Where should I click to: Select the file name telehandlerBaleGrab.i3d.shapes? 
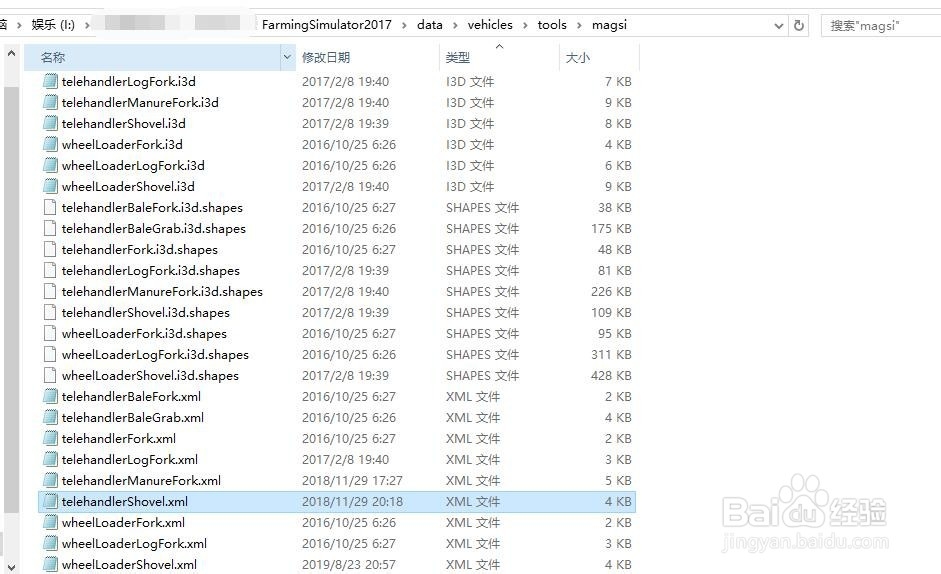(x=154, y=228)
